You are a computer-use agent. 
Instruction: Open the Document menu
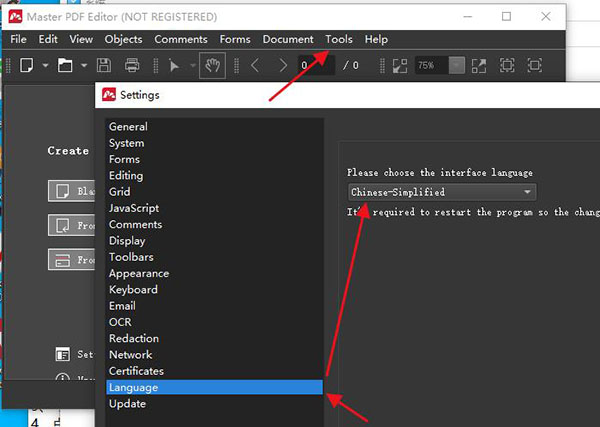[288, 39]
